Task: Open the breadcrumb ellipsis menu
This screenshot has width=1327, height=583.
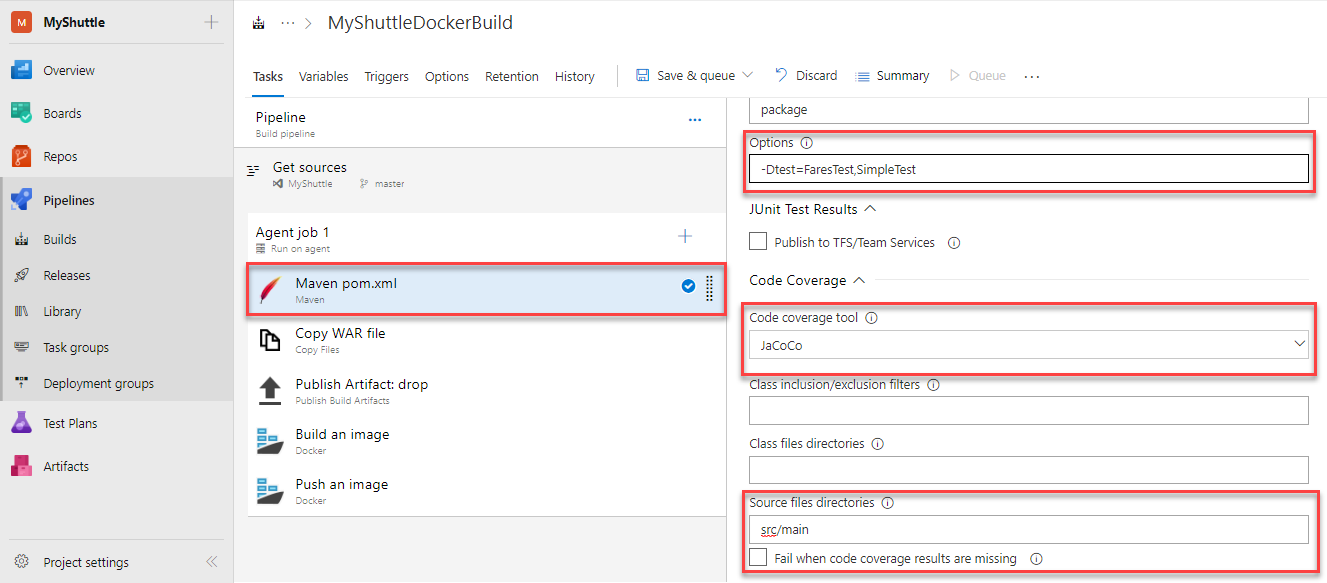Action: click(288, 23)
